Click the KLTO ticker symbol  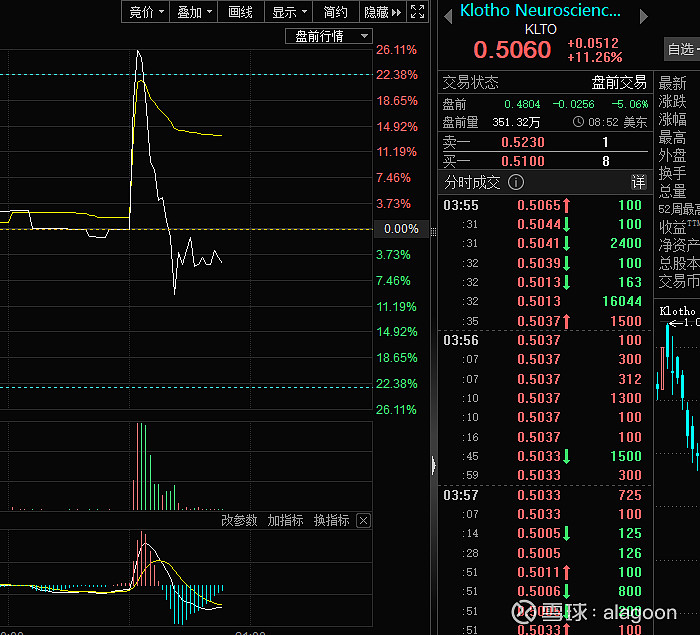tap(541, 29)
